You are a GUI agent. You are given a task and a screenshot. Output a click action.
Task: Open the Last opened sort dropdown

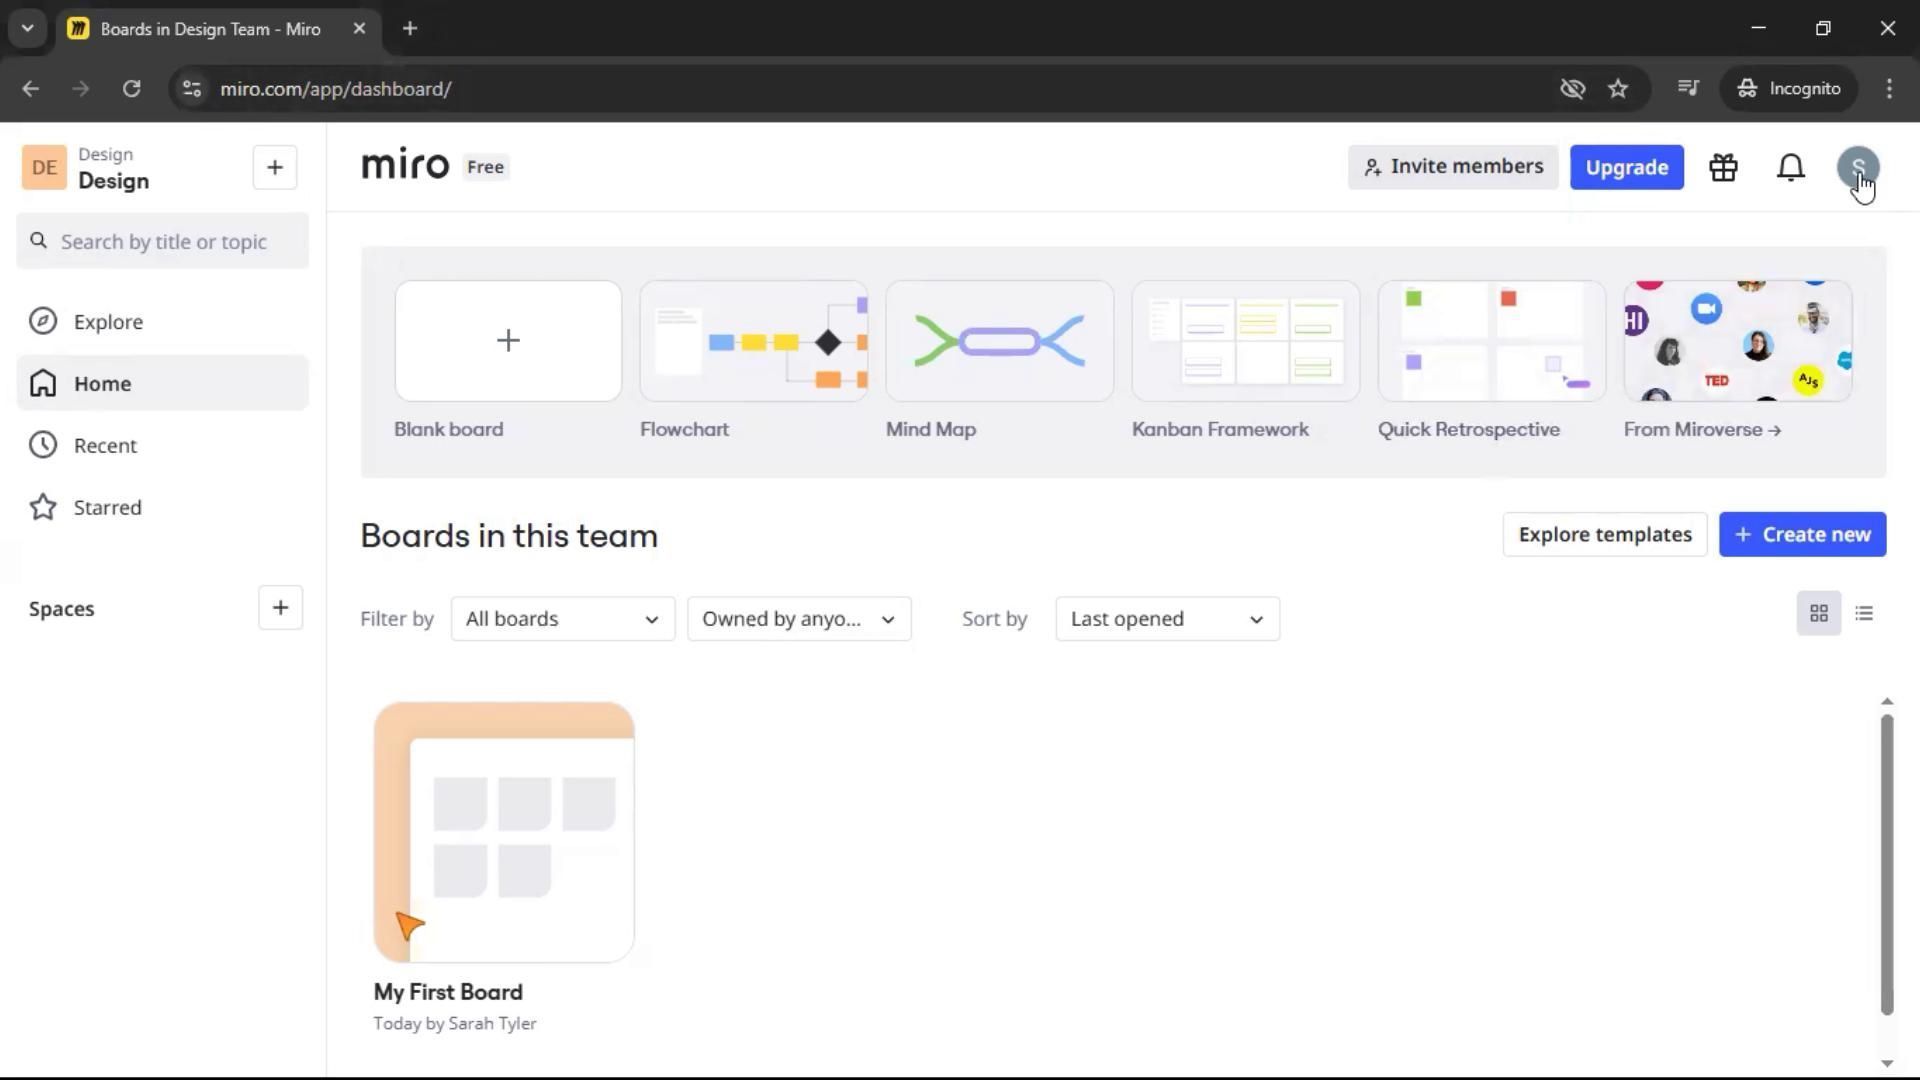(x=1166, y=619)
